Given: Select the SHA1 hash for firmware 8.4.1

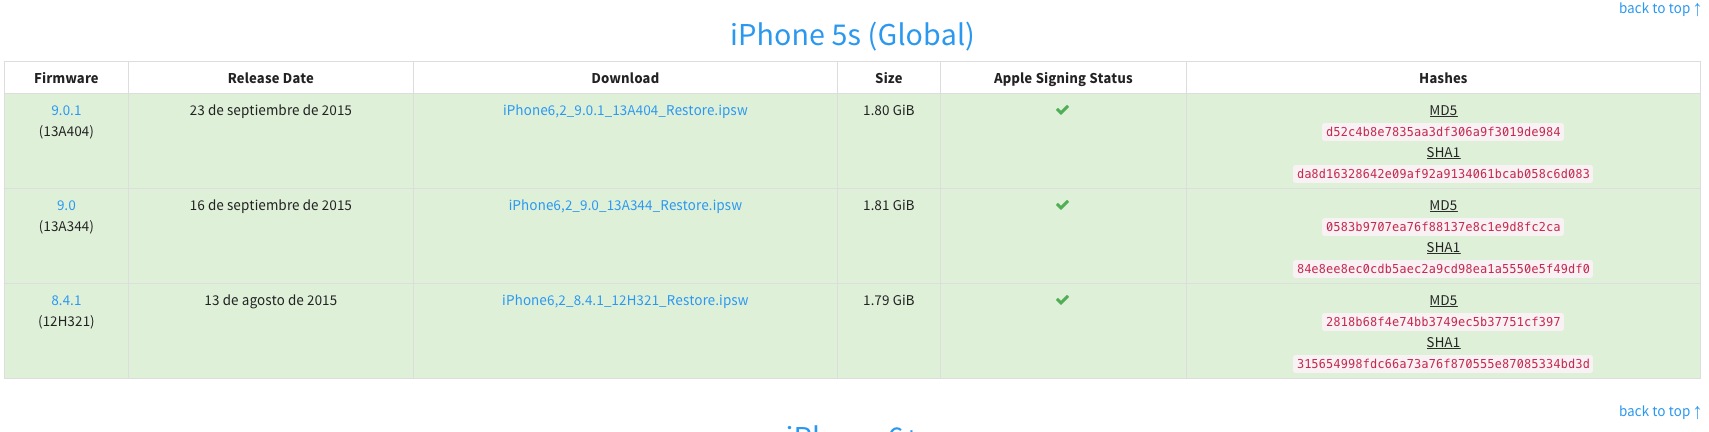Looking at the screenshot, I should pyautogui.click(x=1443, y=364).
